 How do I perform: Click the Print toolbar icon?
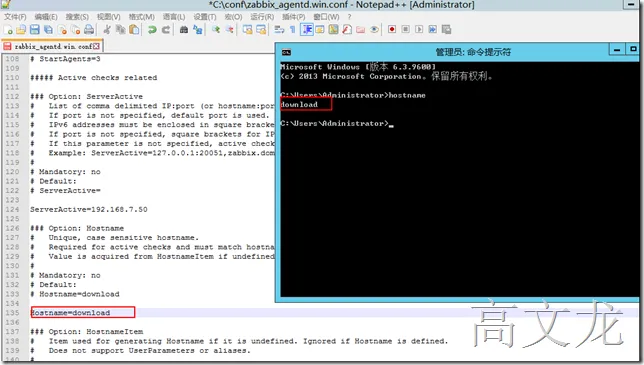[x=89, y=30]
